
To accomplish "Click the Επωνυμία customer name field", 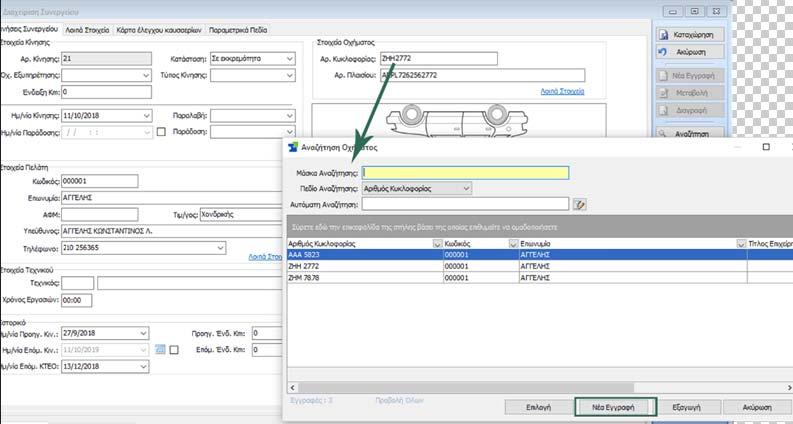I will coord(172,198).
